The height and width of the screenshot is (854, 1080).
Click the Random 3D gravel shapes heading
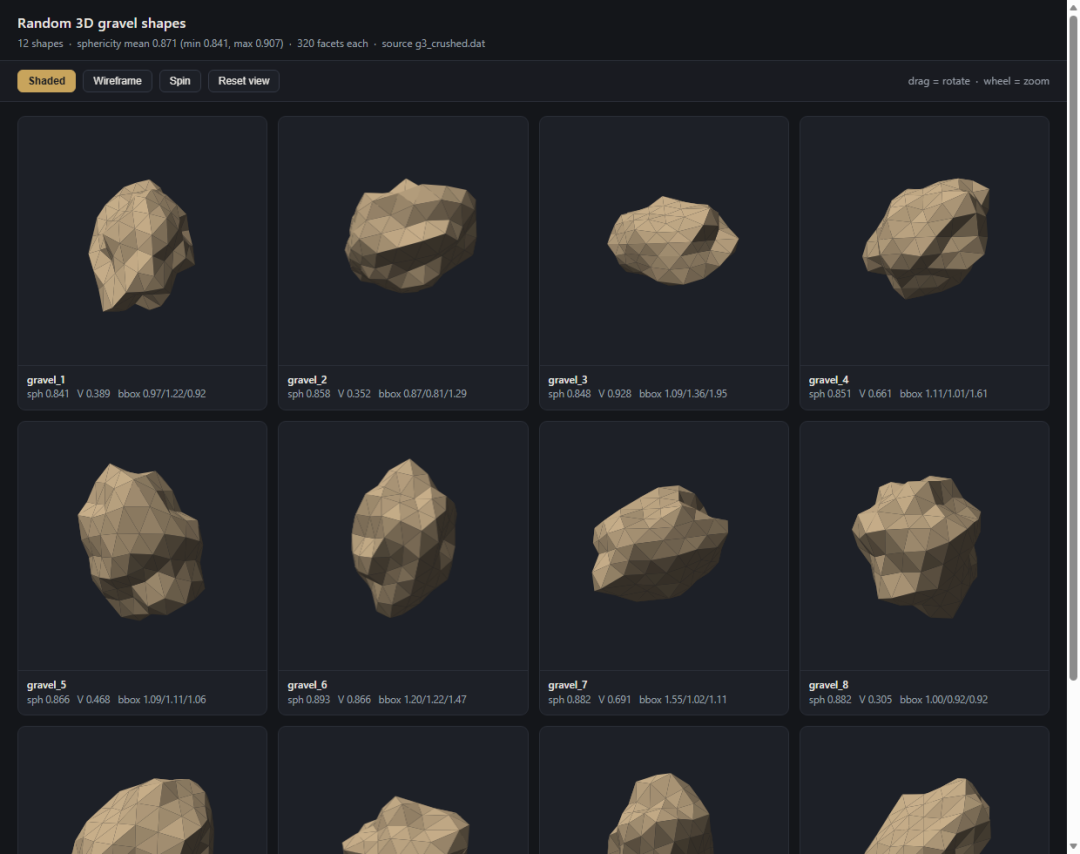click(x=101, y=23)
